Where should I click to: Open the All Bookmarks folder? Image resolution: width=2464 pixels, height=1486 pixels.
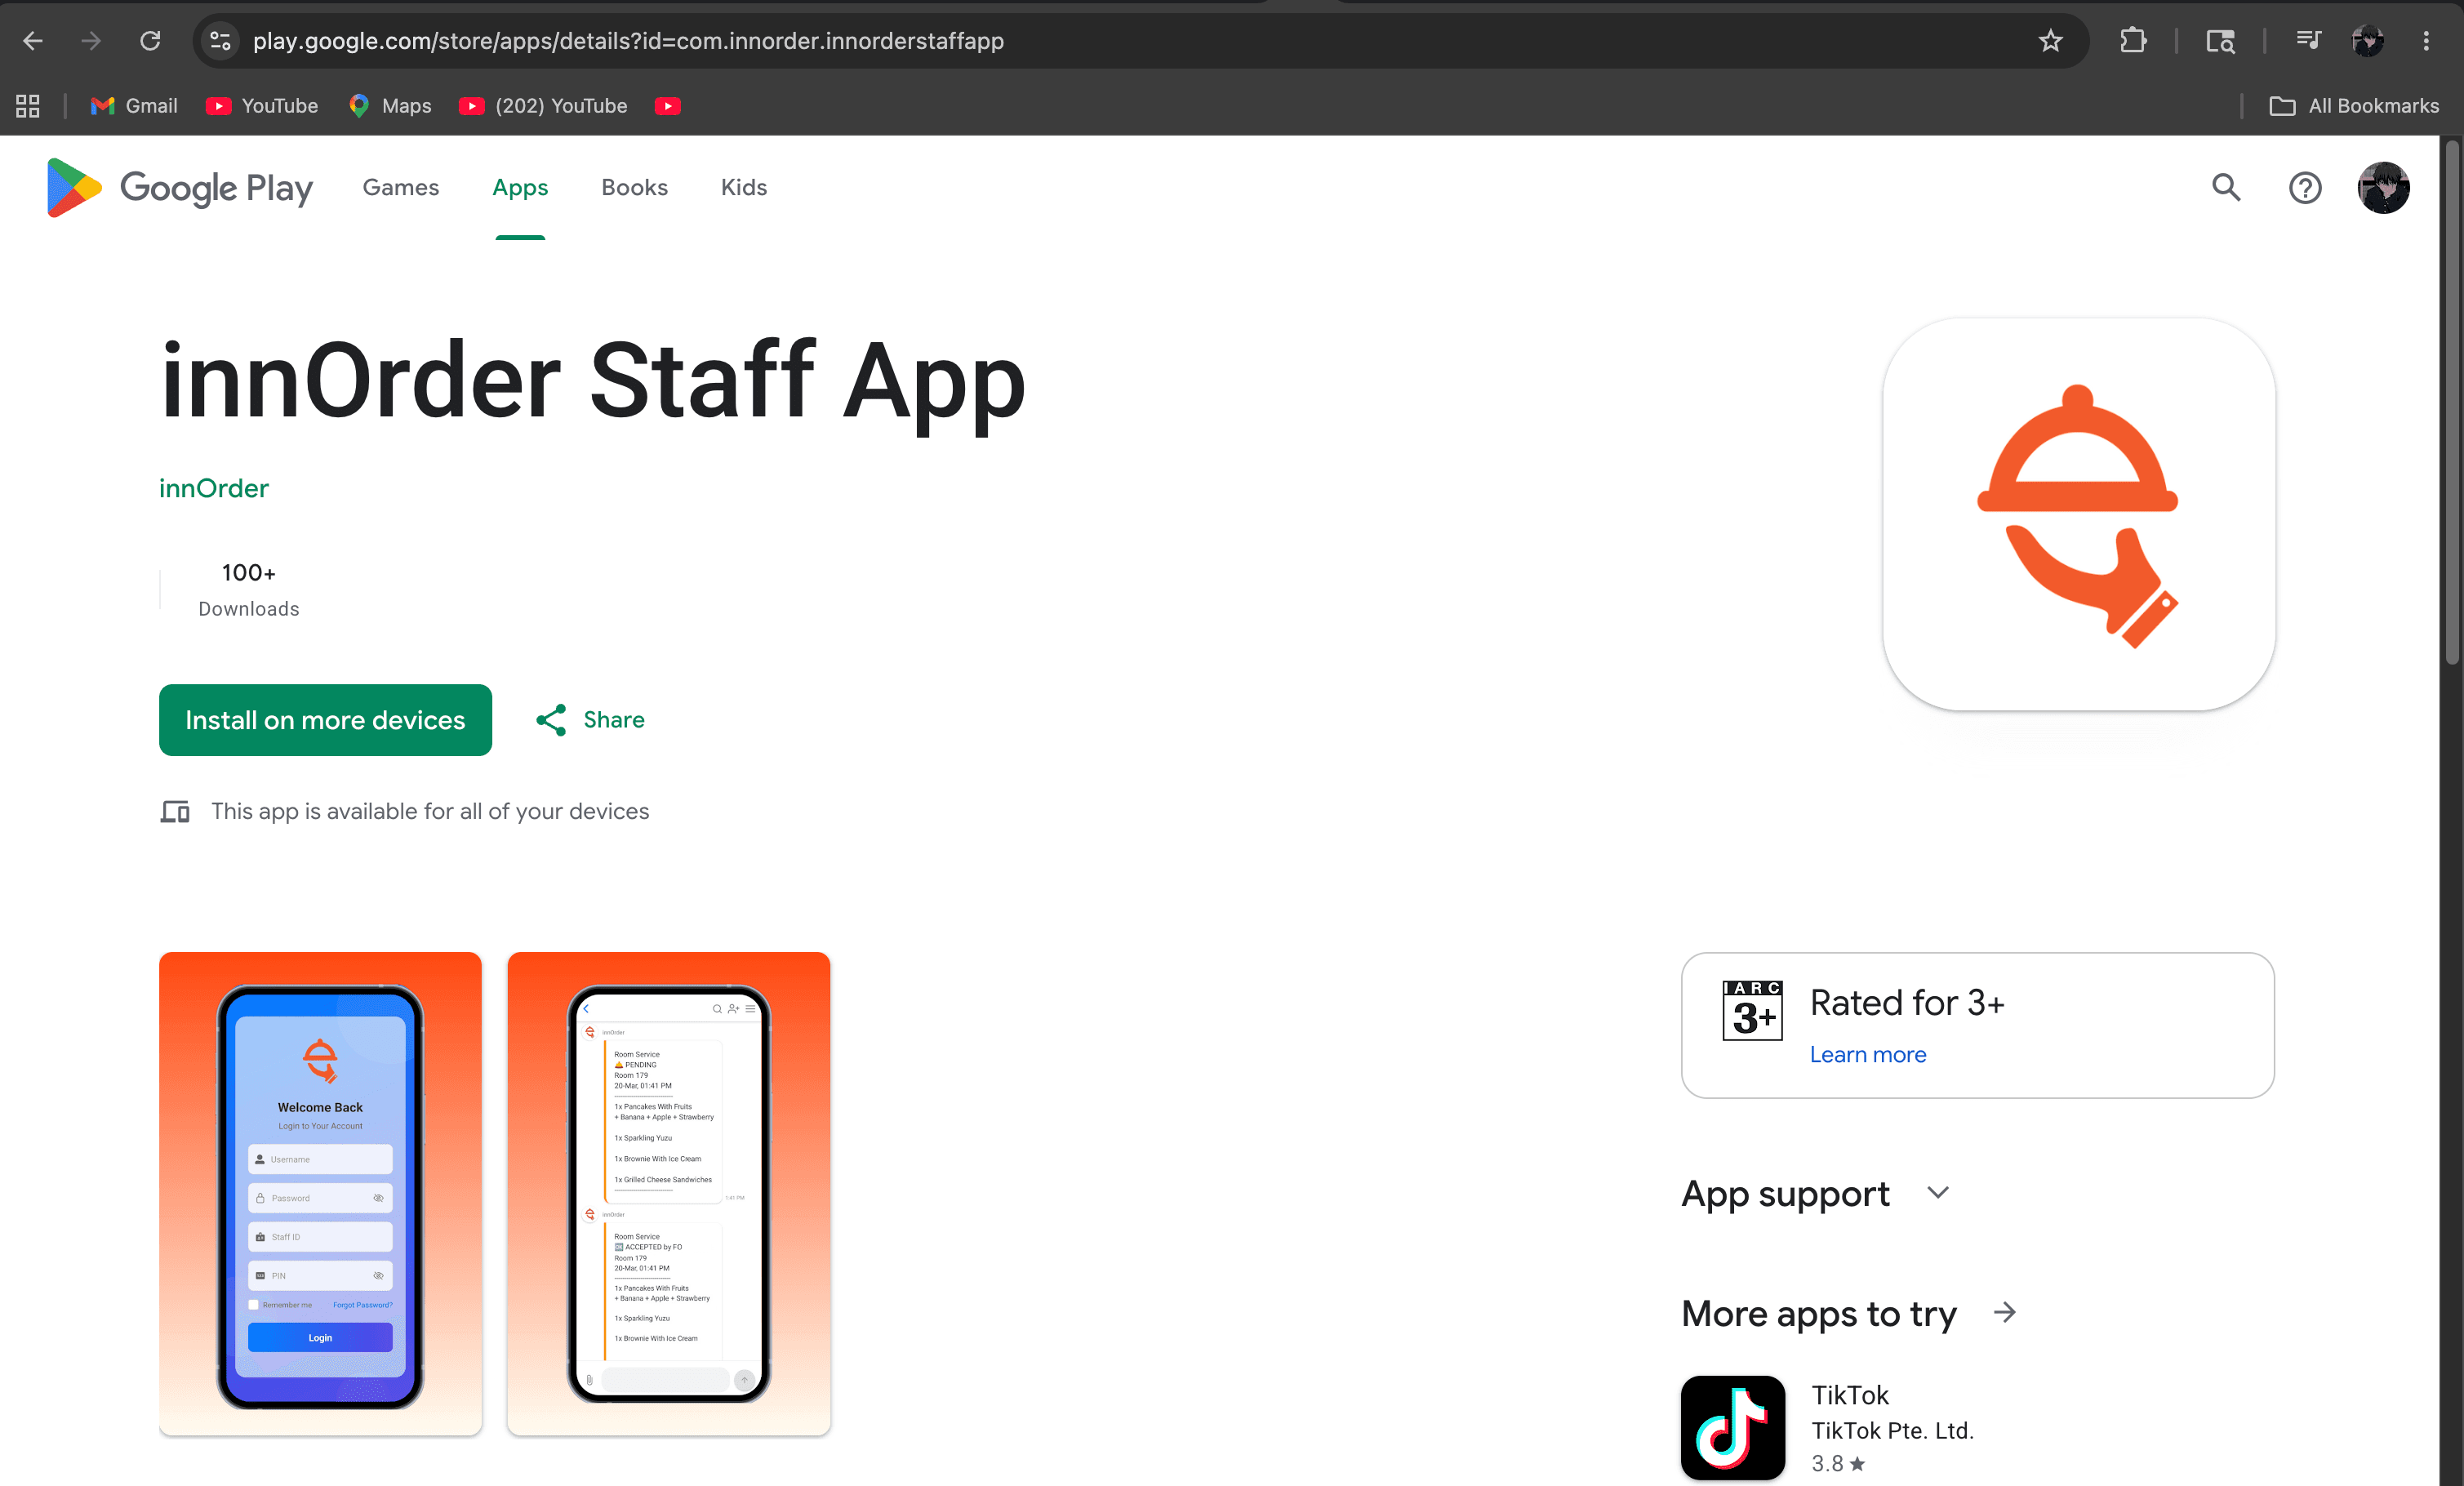[x=2354, y=106]
